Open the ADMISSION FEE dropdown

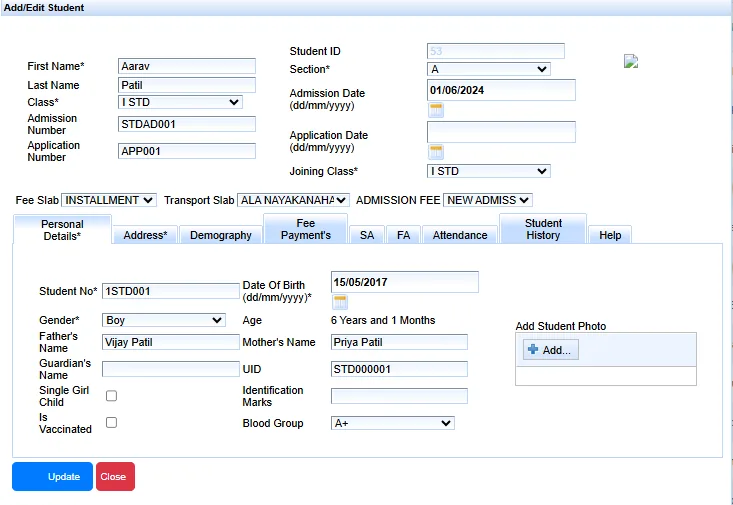488,200
